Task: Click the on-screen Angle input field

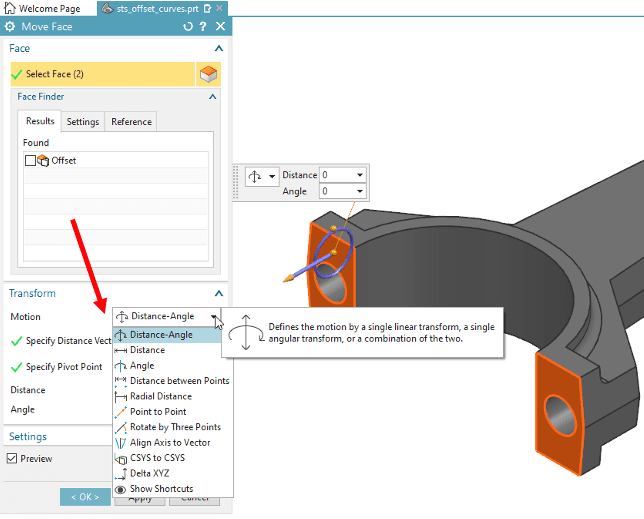Action: click(338, 191)
